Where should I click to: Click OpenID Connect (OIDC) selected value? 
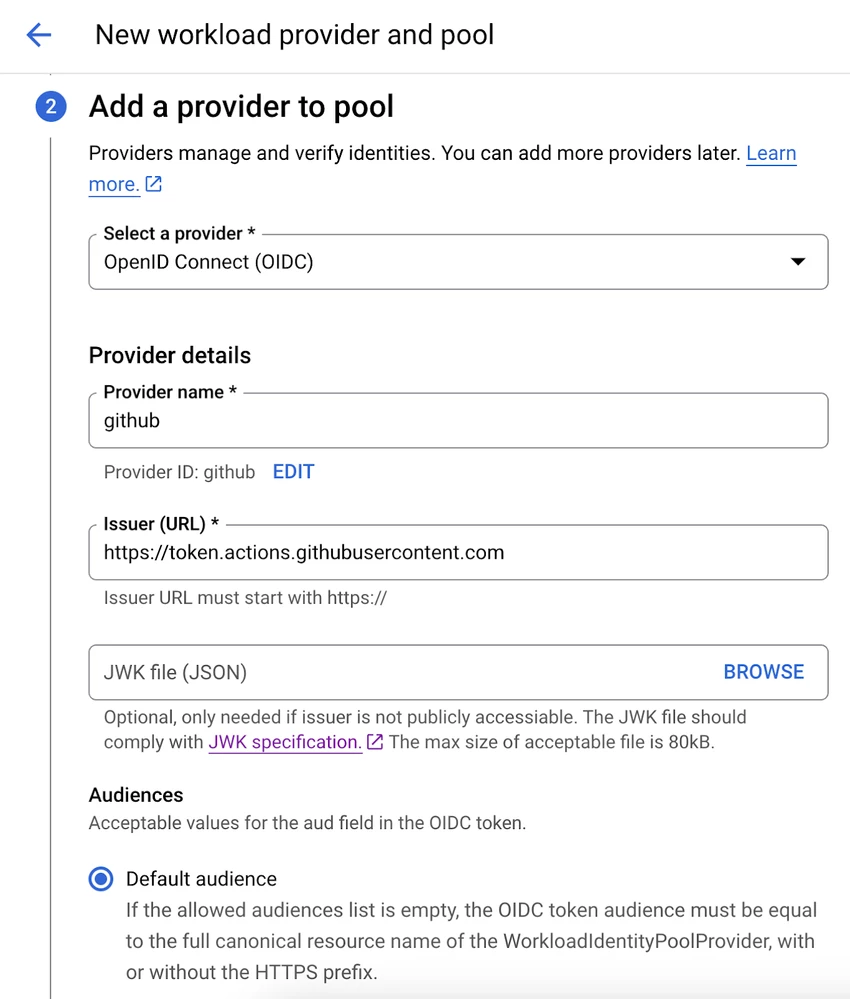[209, 262]
